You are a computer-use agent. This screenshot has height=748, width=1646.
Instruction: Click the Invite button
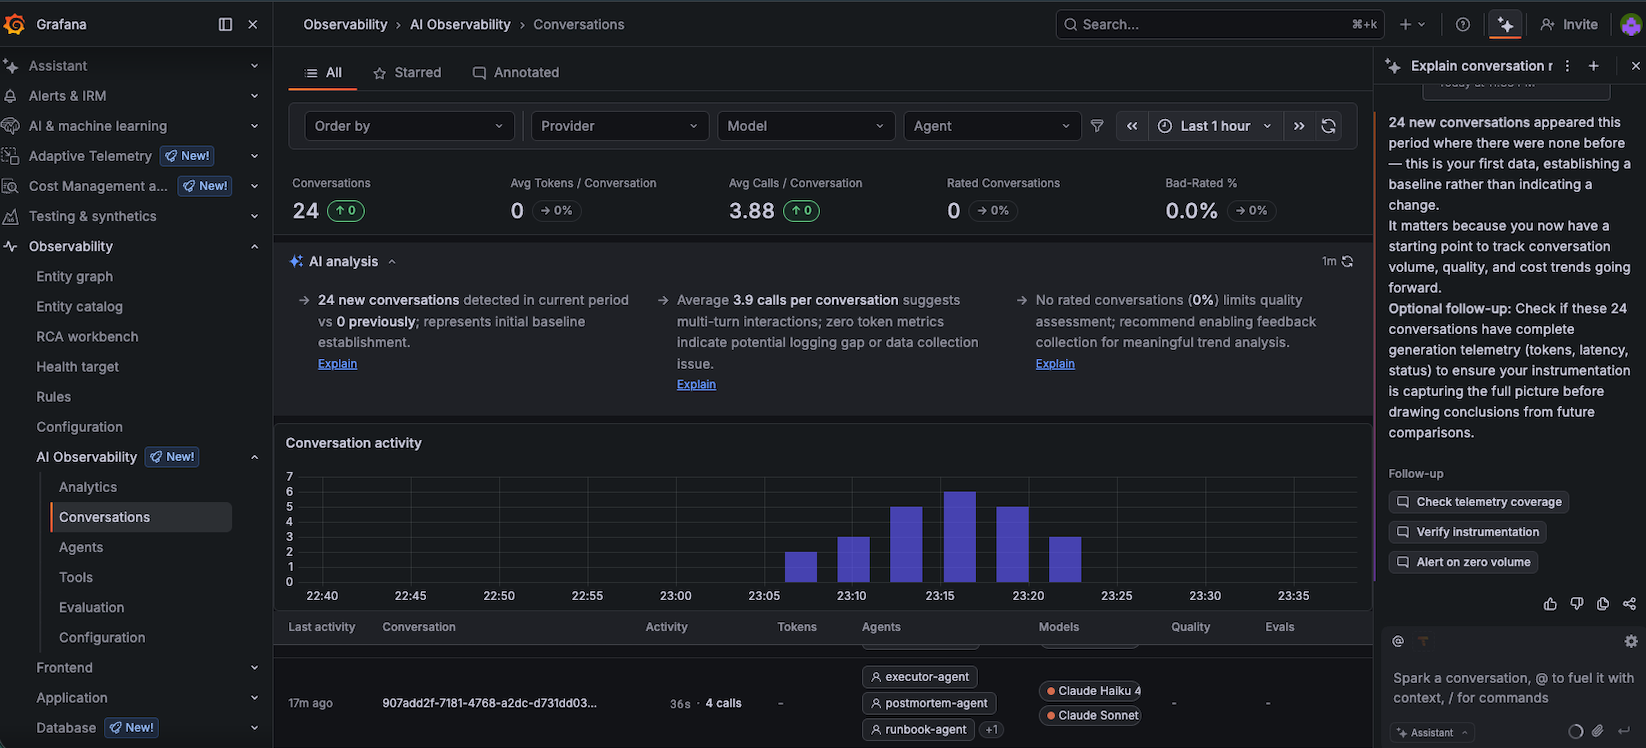(1569, 24)
